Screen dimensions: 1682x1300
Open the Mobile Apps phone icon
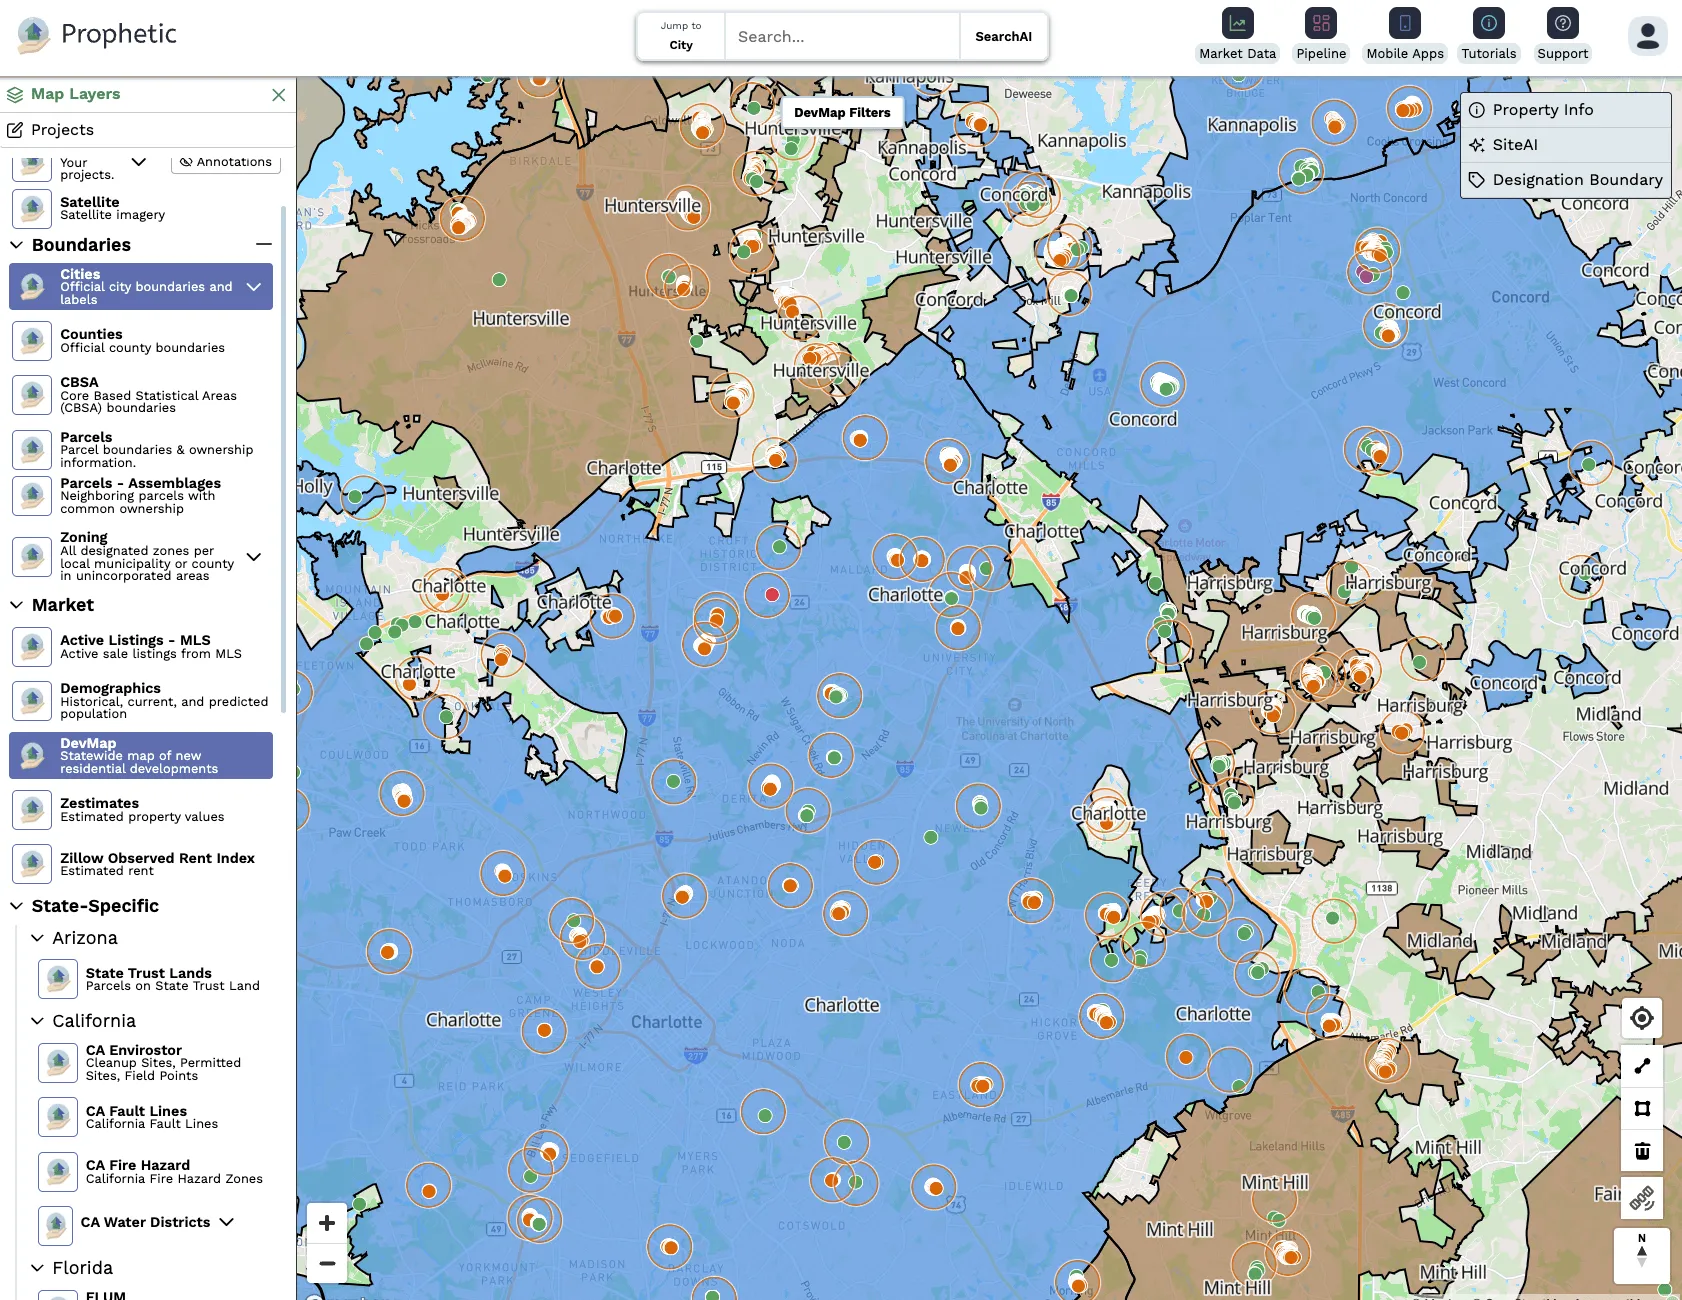tap(1405, 23)
